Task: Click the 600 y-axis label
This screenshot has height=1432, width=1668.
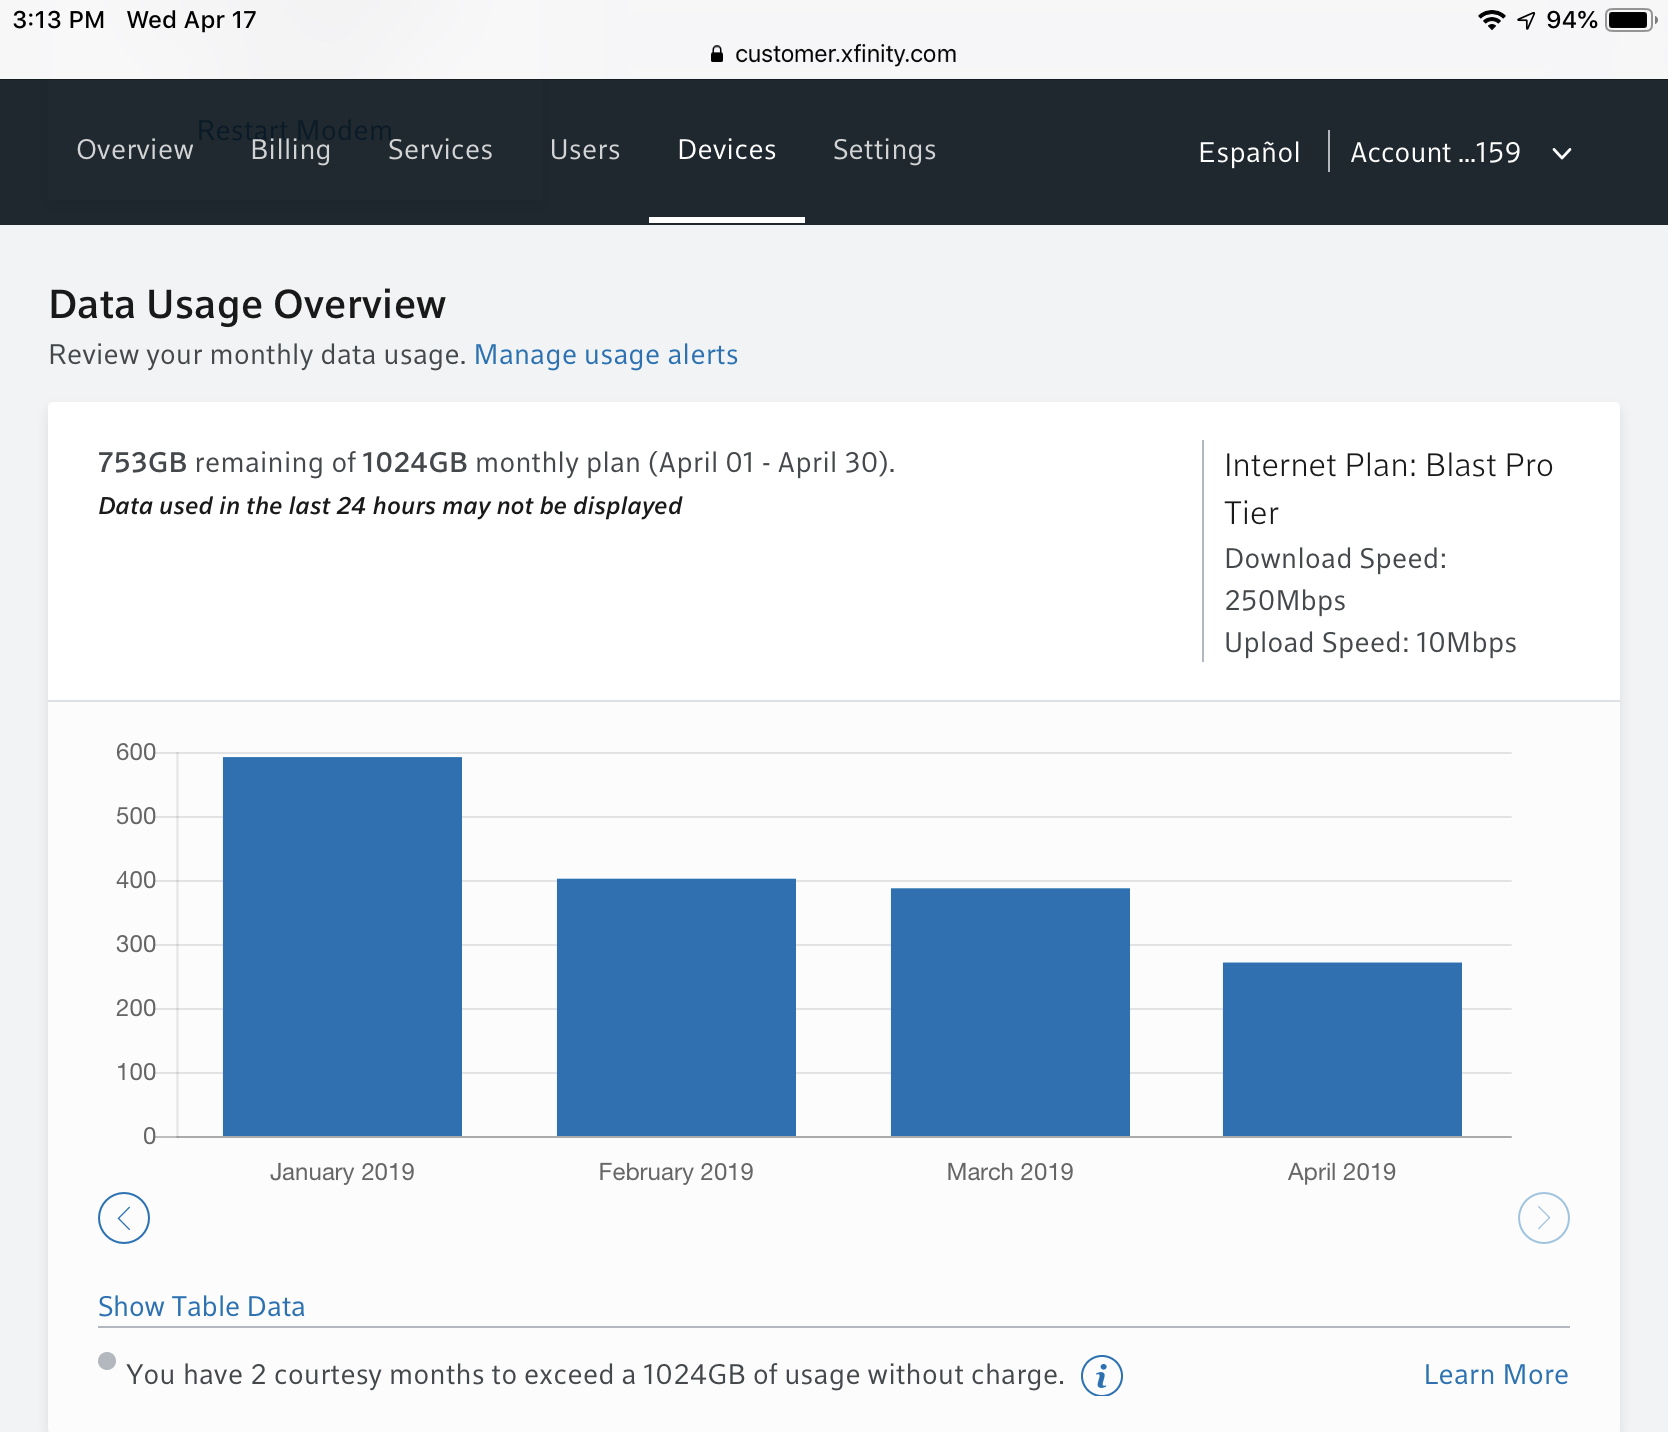Action: tap(136, 752)
